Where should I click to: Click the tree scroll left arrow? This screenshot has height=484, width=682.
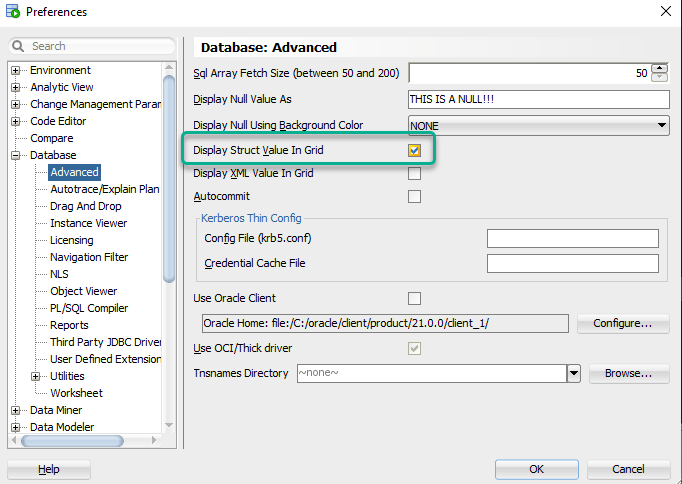coord(14,441)
